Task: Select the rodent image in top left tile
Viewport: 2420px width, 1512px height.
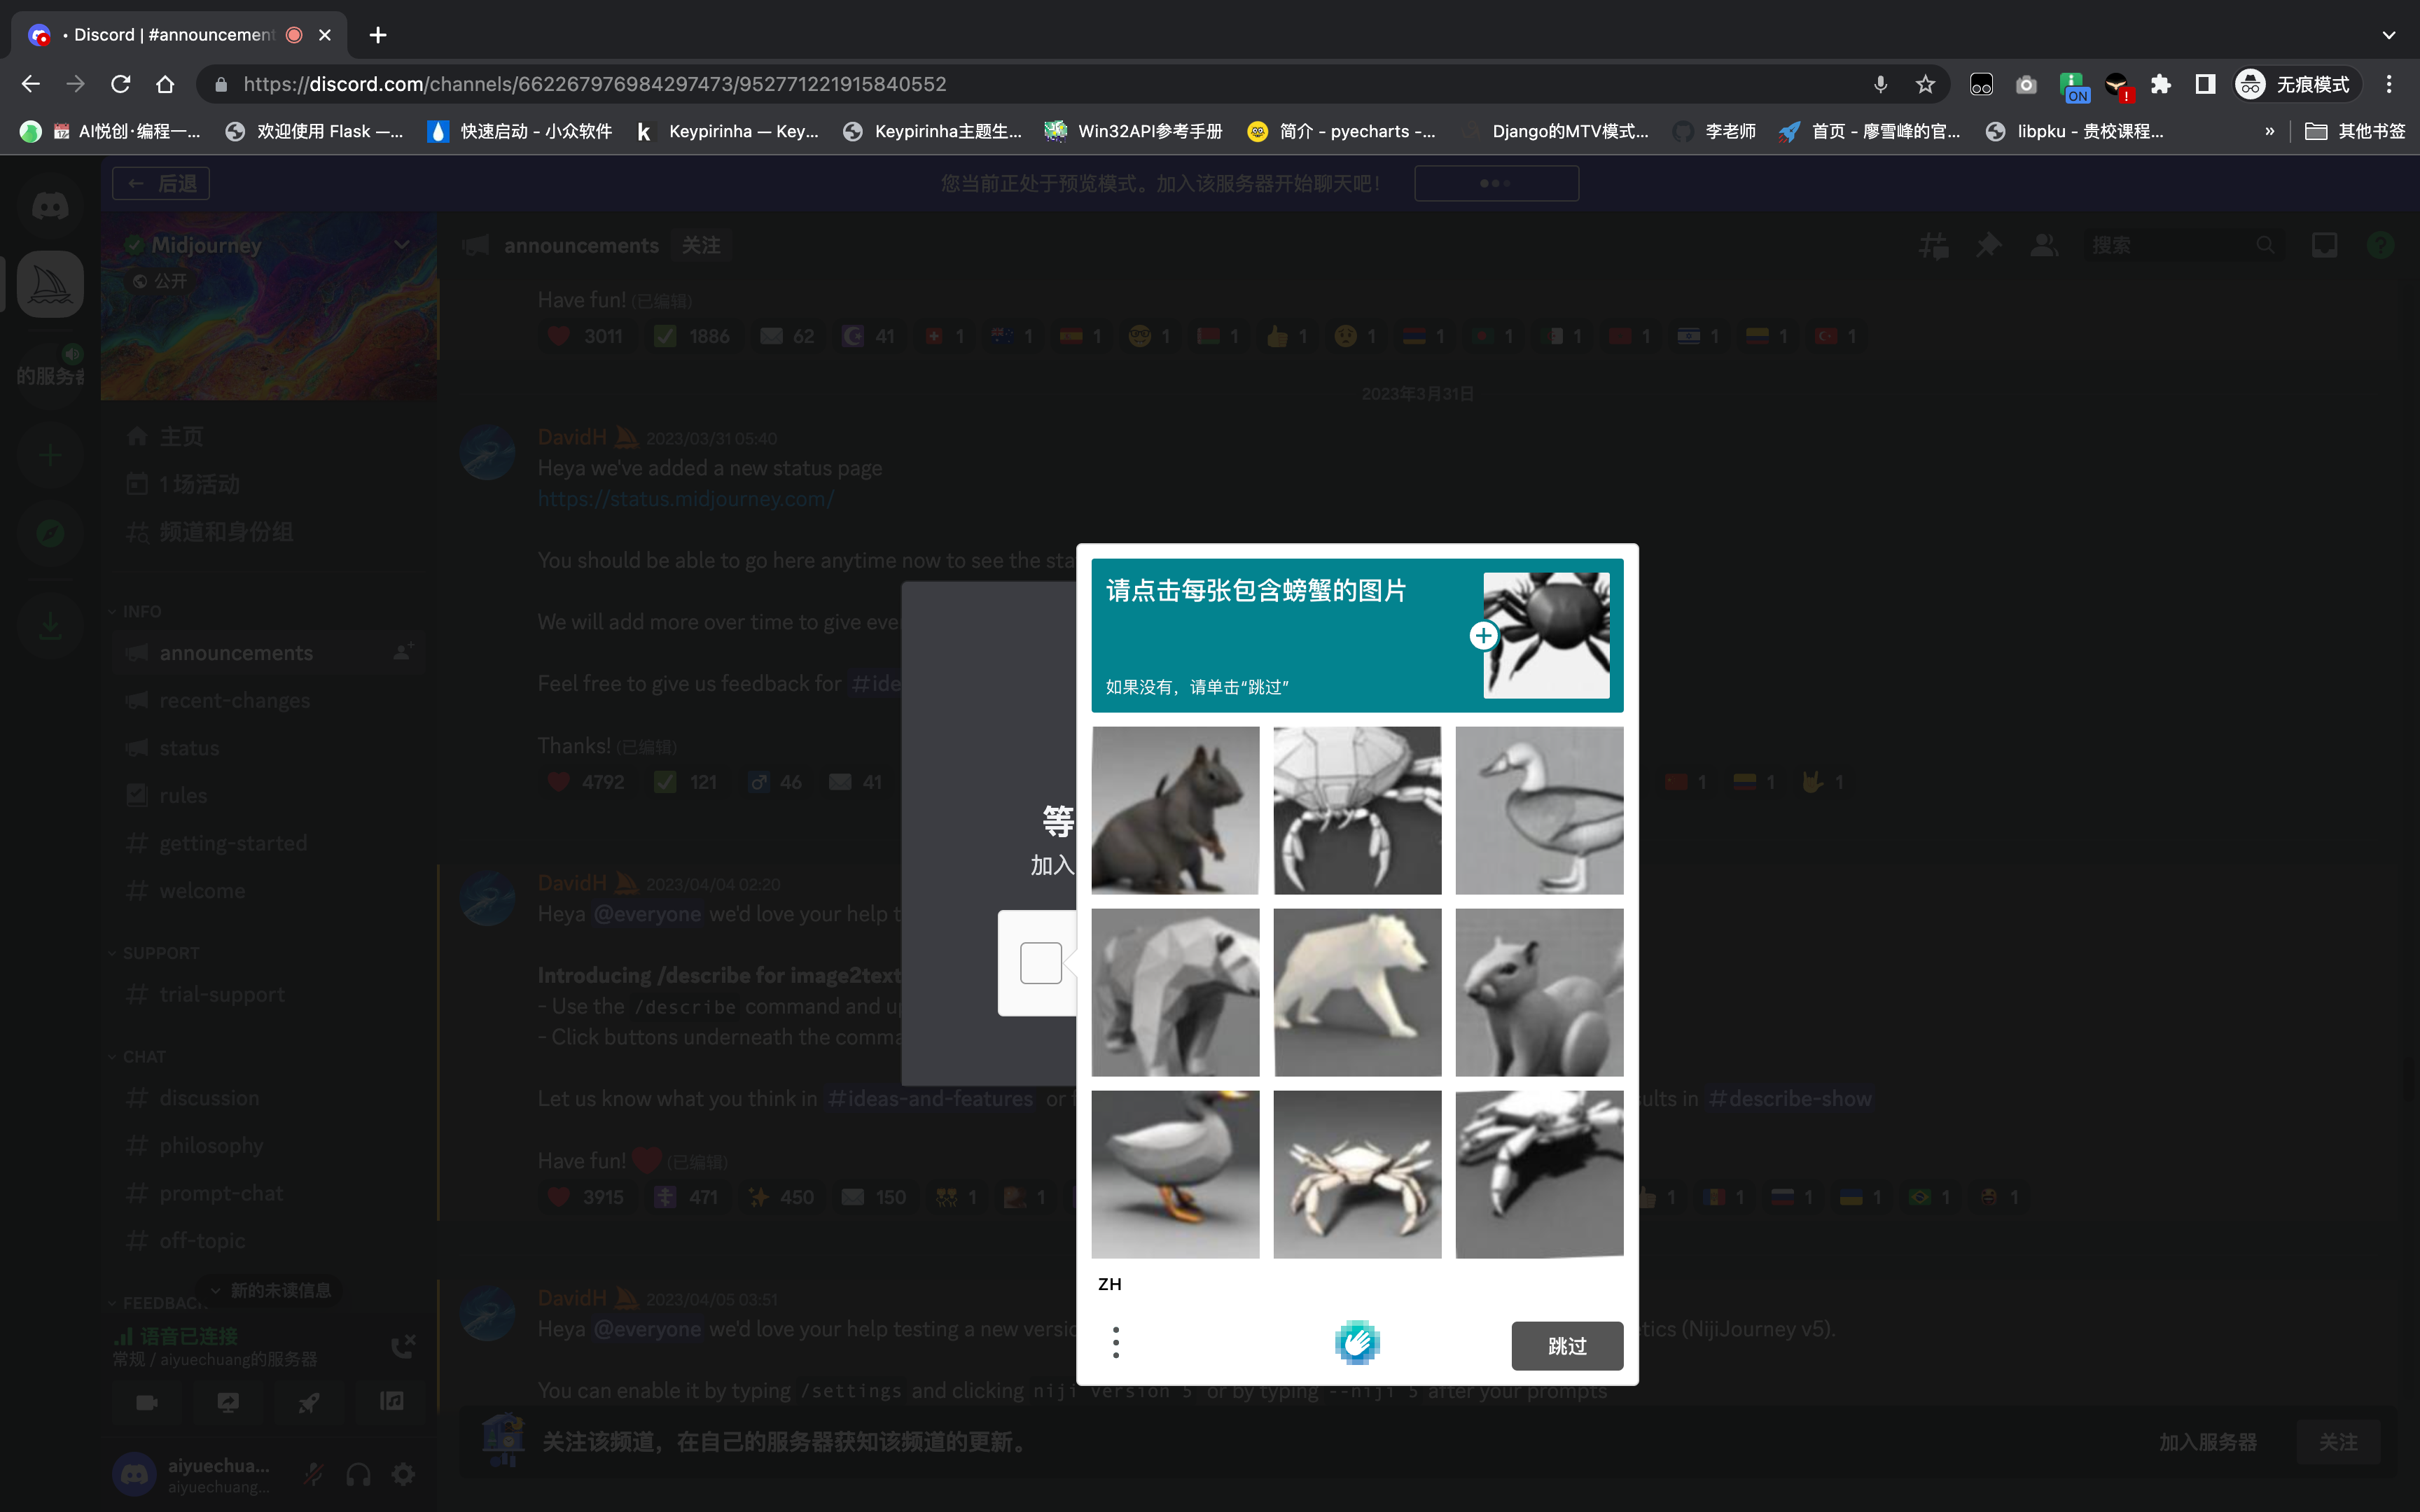Action: (x=1175, y=810)
